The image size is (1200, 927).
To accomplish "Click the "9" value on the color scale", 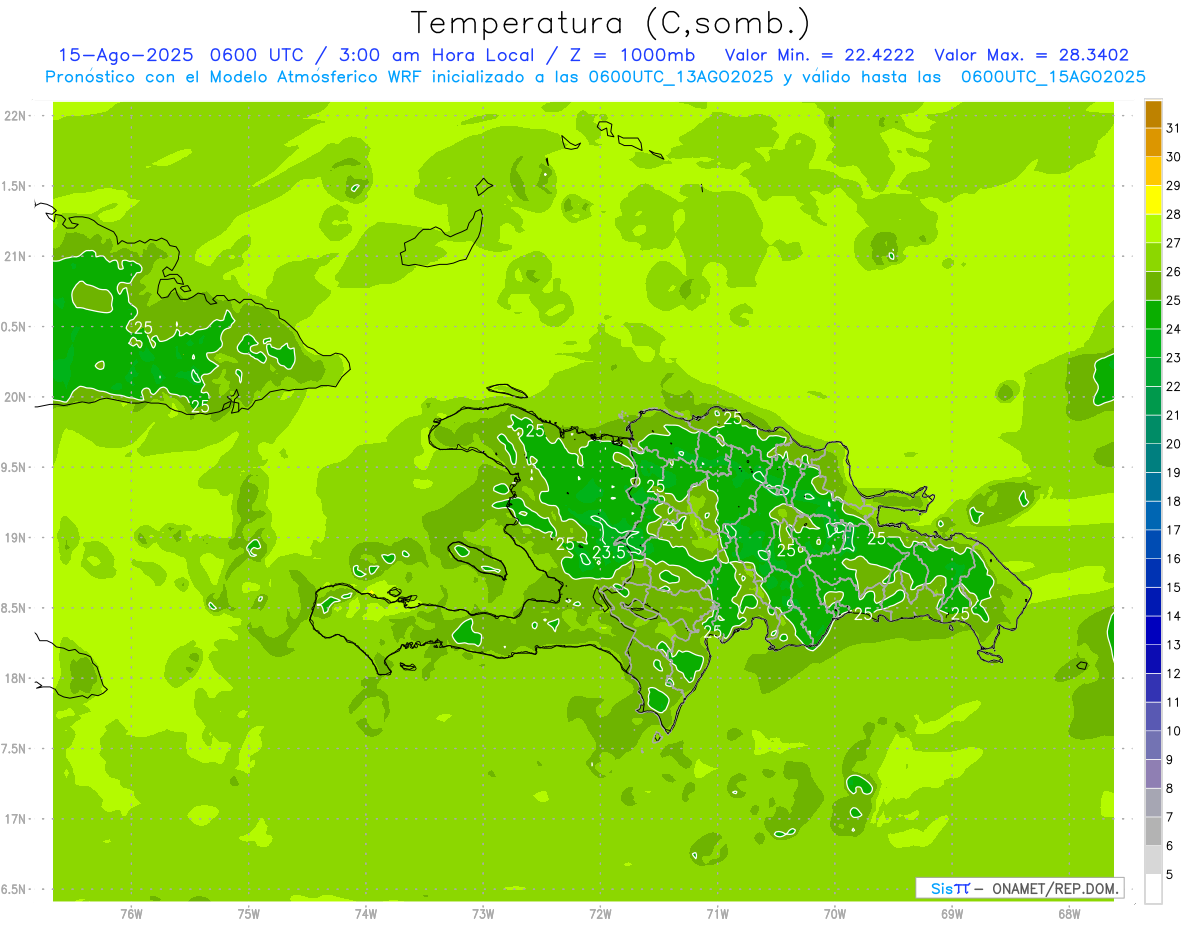I will pos(1170,760).
